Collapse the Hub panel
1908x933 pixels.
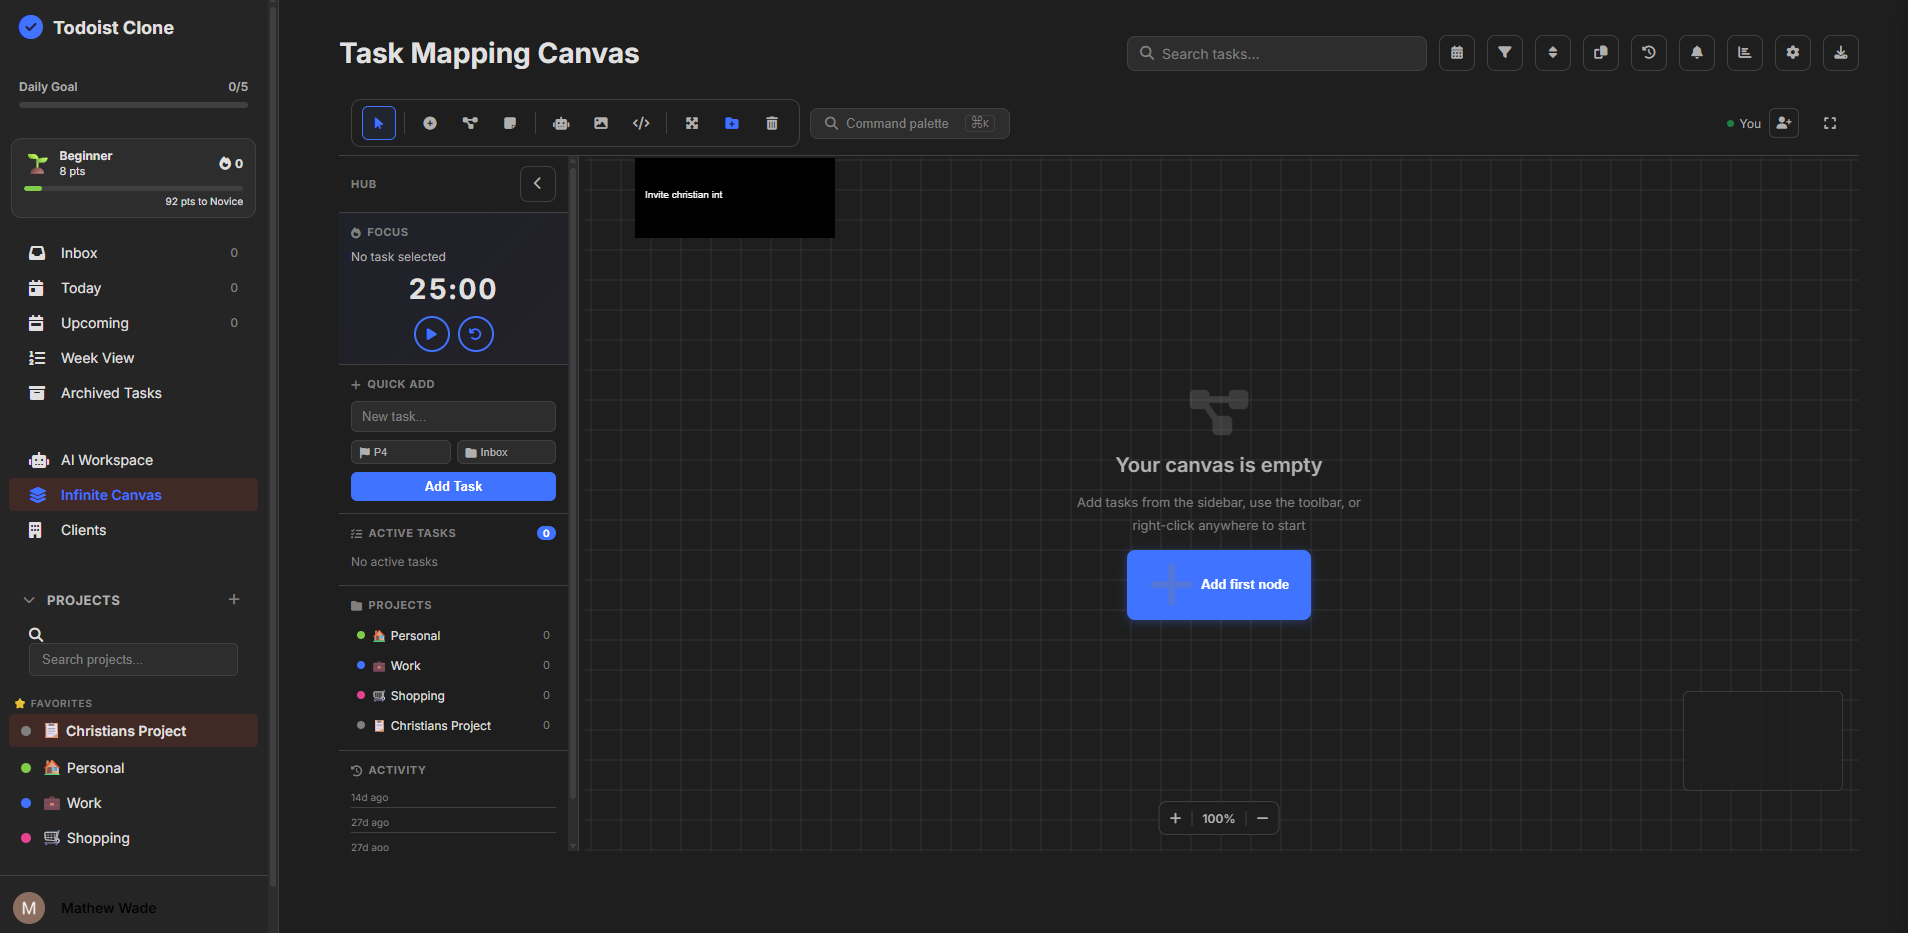pos(537,183)
